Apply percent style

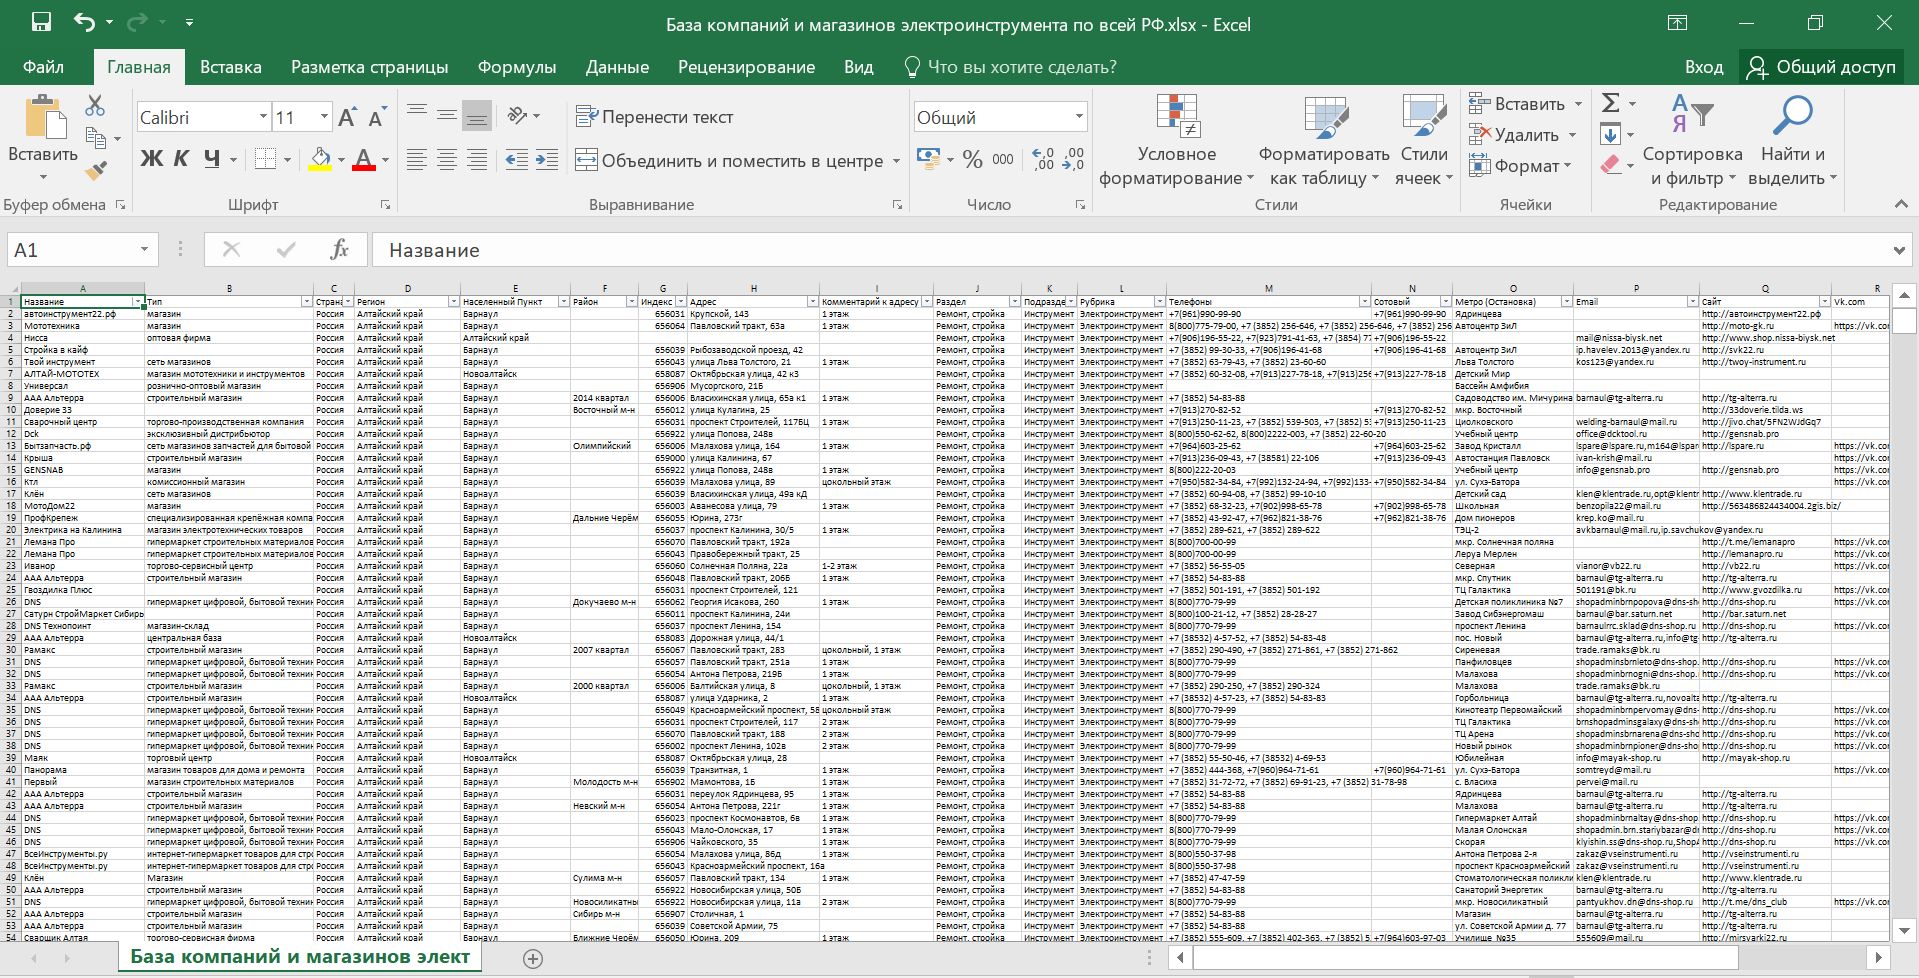coord(972,159)
